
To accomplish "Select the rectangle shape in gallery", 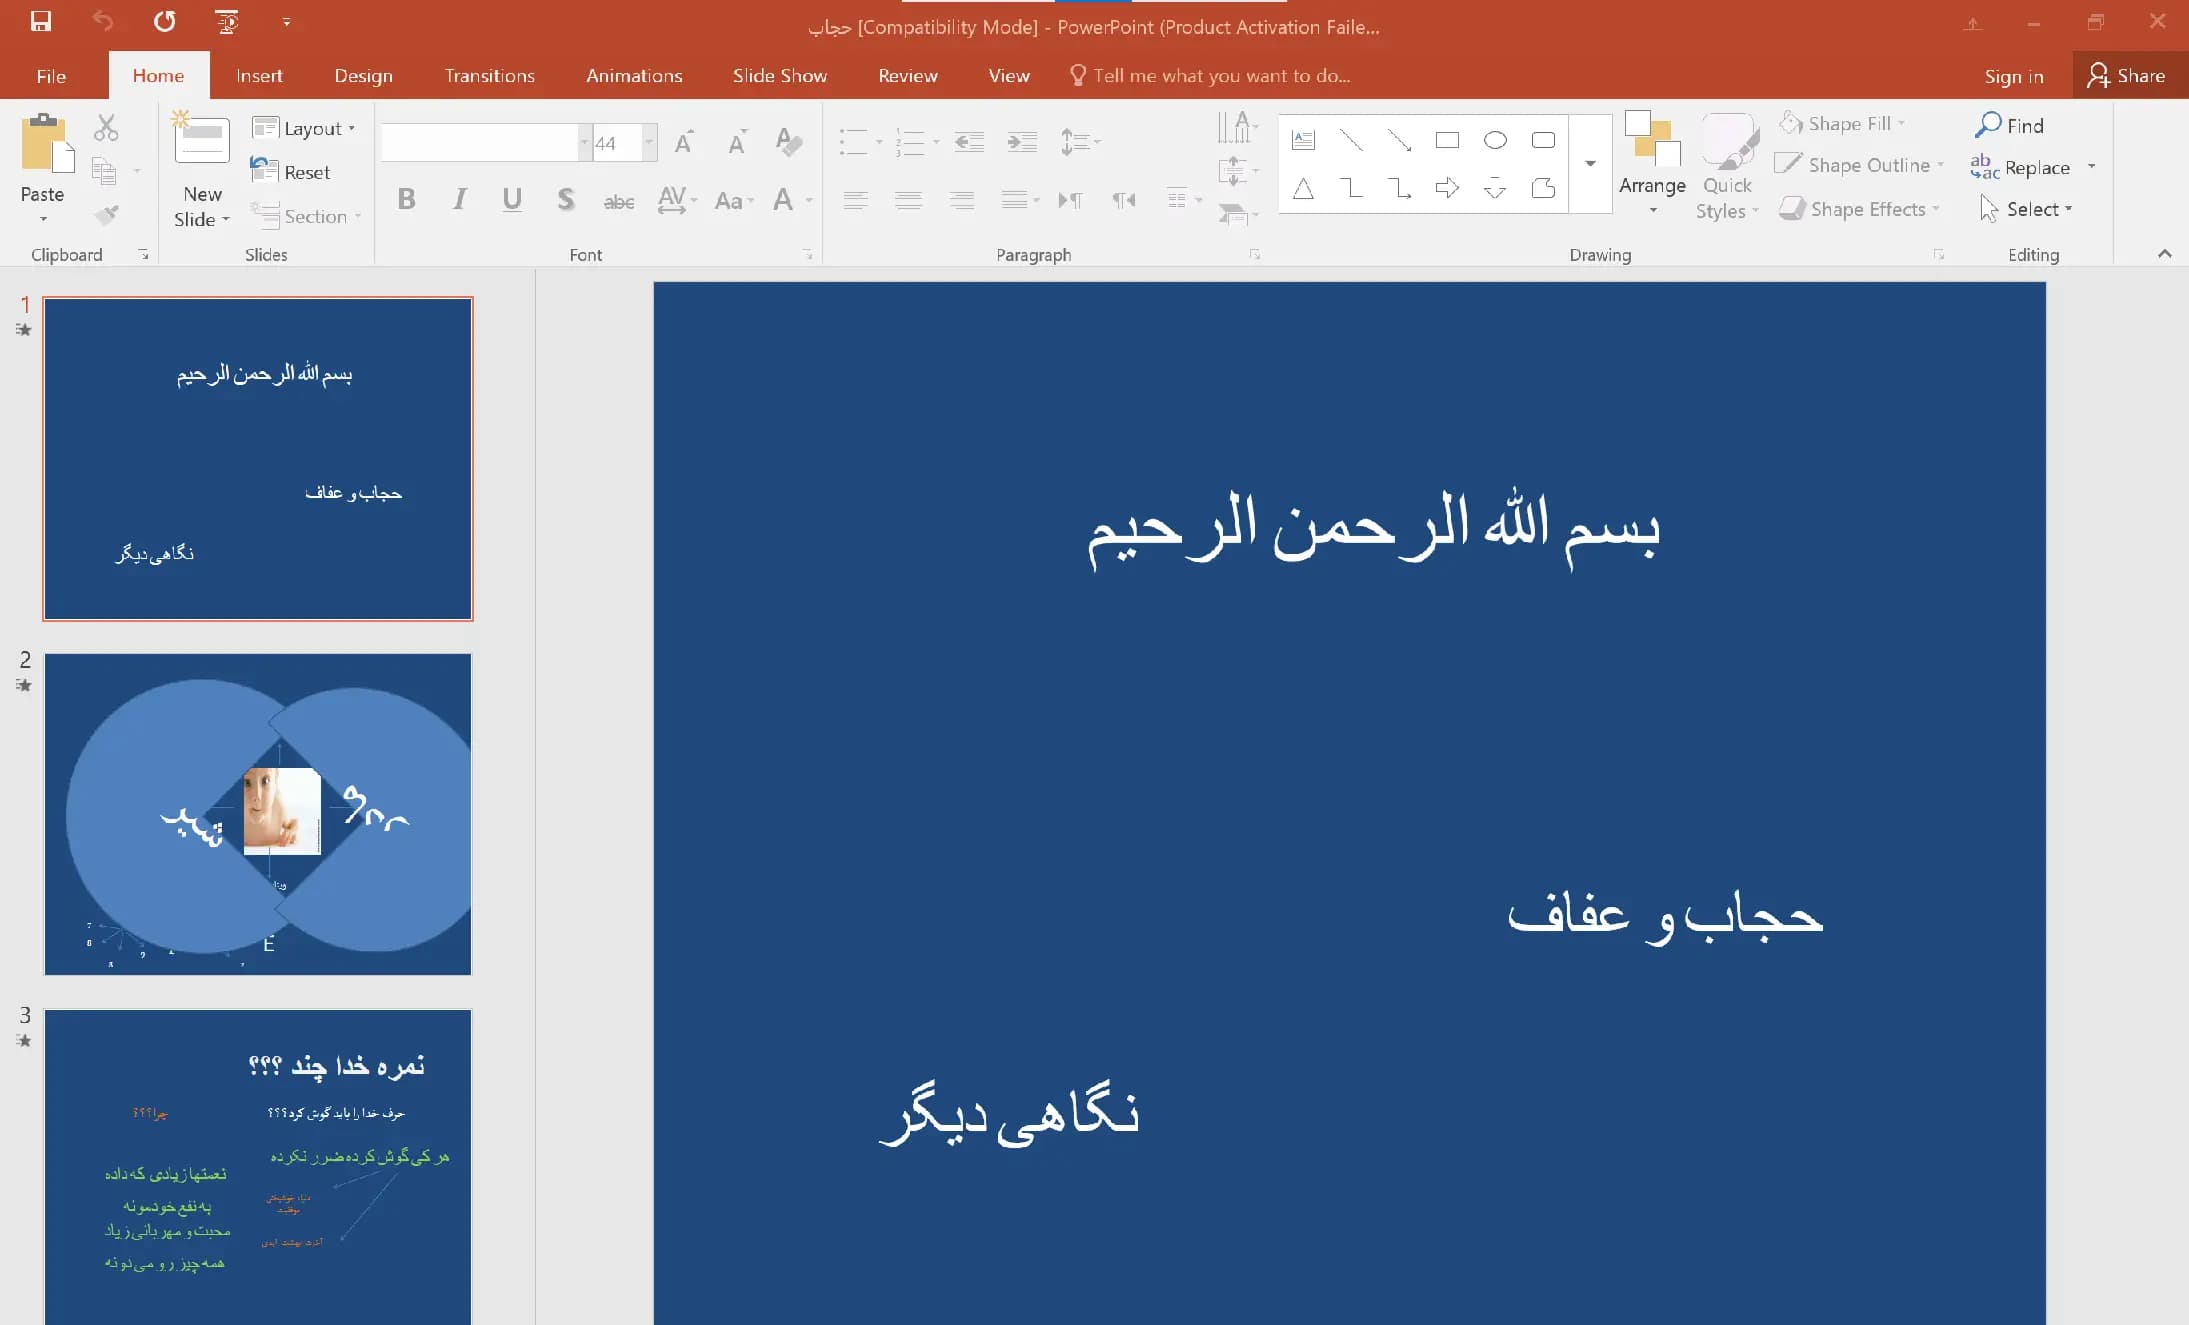I will pyautogui.click(x=1447, y=140).
